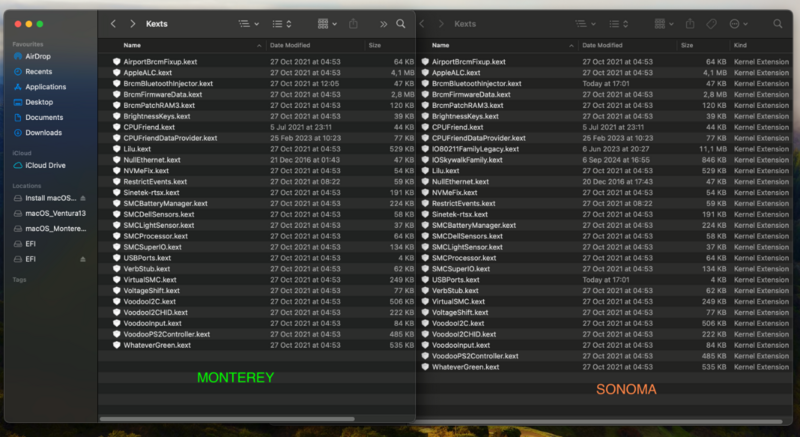Viewport: 800px width, 437px height.
Task: Go back in Monterey Finder window
Action: pos(113,24)
